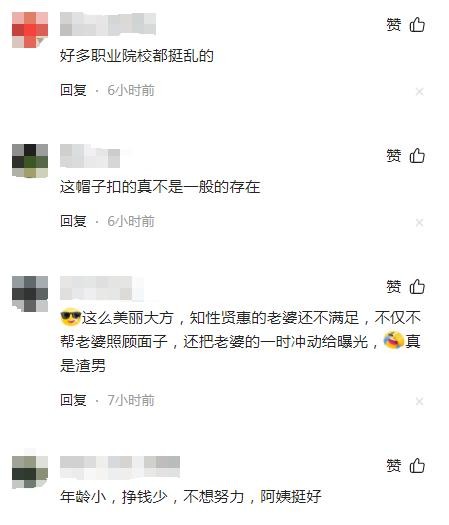Like the 真是渣男 comment via thumbs-up icon

coord(417,286)
